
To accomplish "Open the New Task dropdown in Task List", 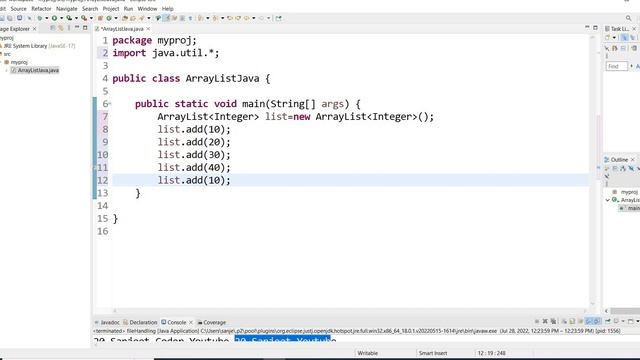I will 614,37.
